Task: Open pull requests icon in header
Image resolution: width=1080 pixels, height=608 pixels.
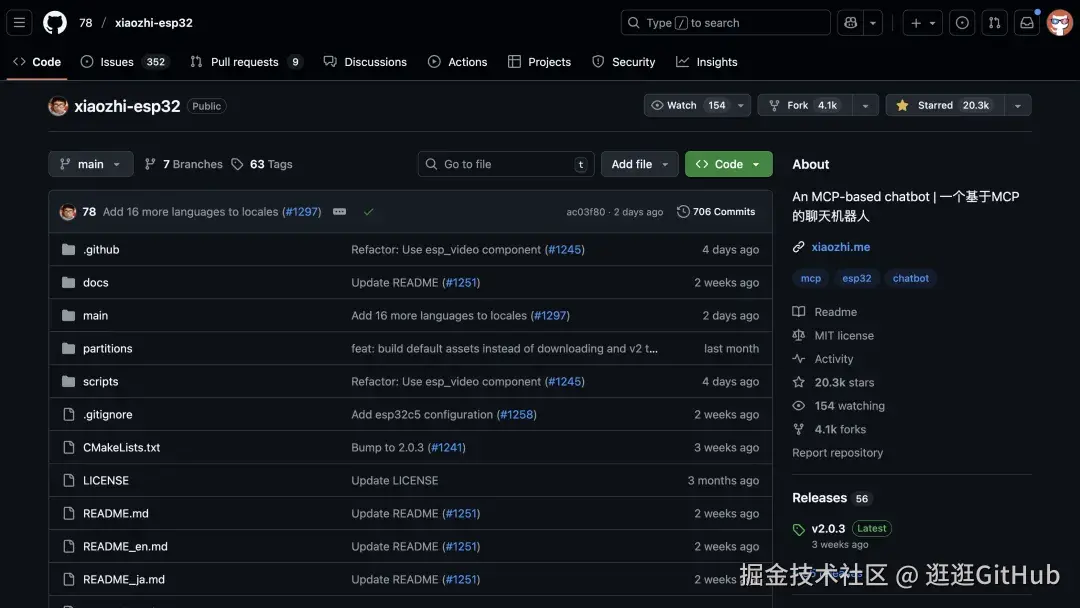Action: pyautogui.click(x=995, y=23)
